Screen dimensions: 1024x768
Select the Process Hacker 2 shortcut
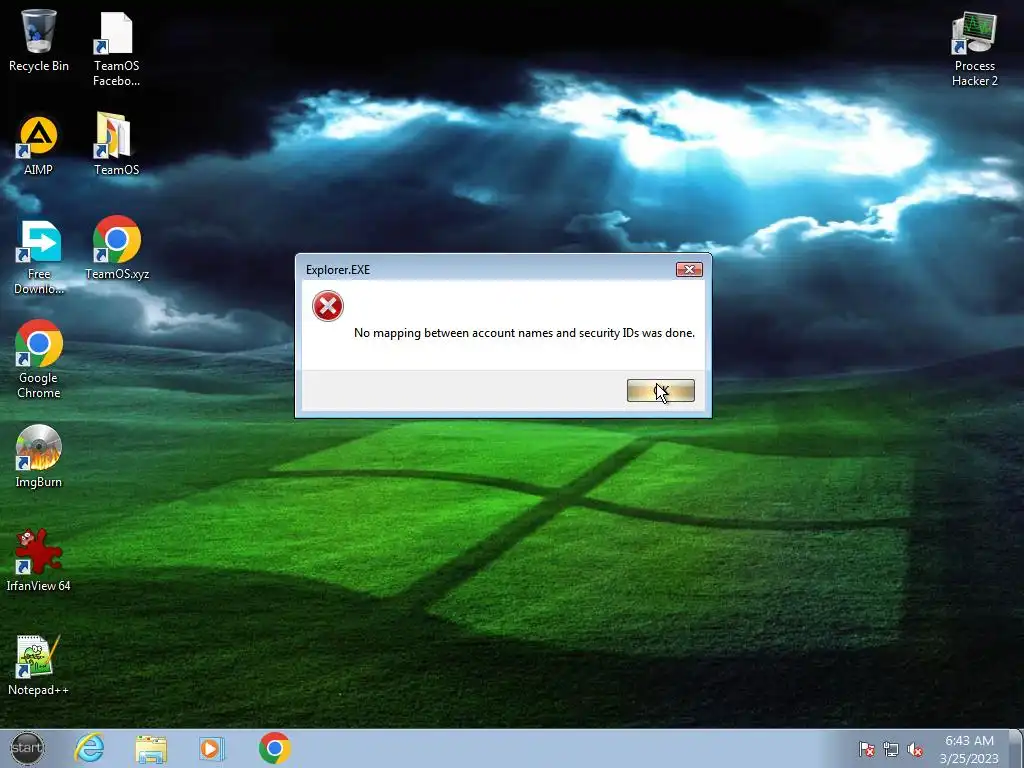pyautogui.click(x=974, y=48)
